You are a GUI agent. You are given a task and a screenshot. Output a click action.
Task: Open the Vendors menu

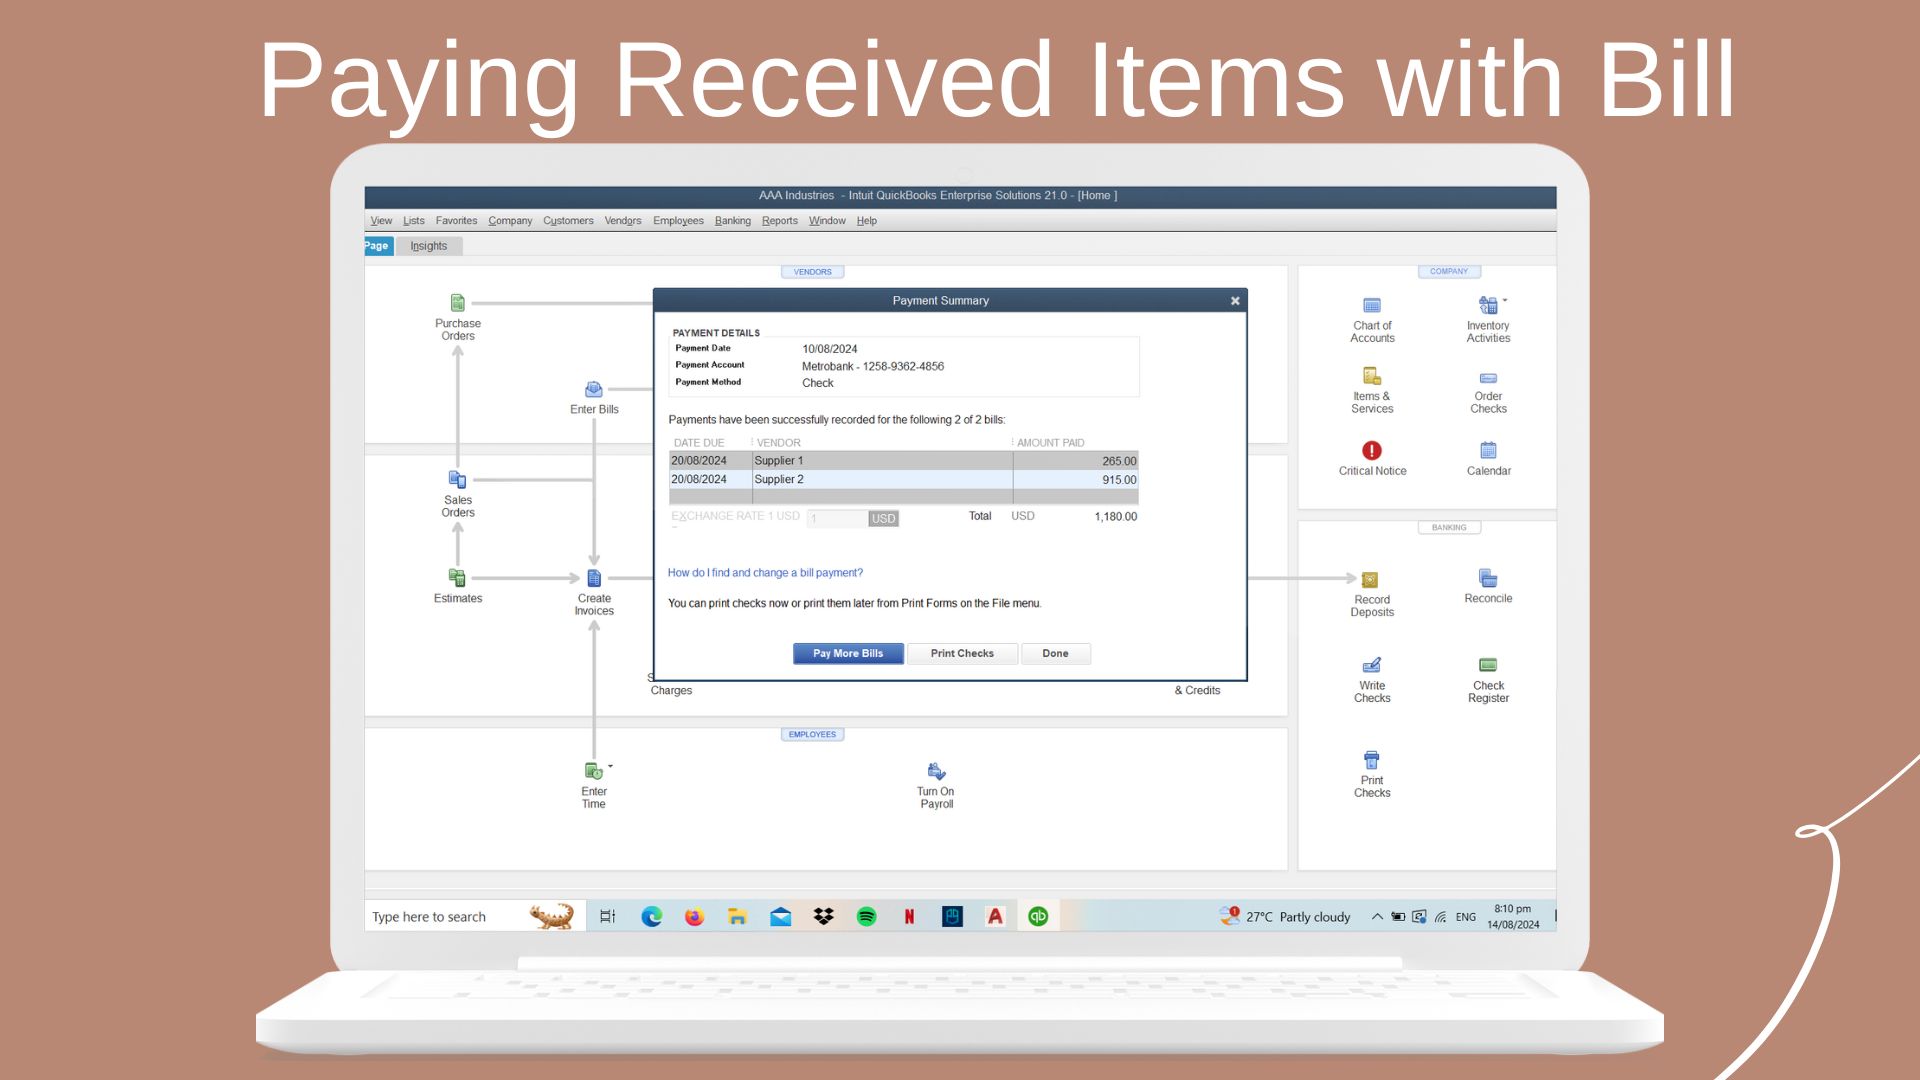pyautogui.click(x=622, y=221)
